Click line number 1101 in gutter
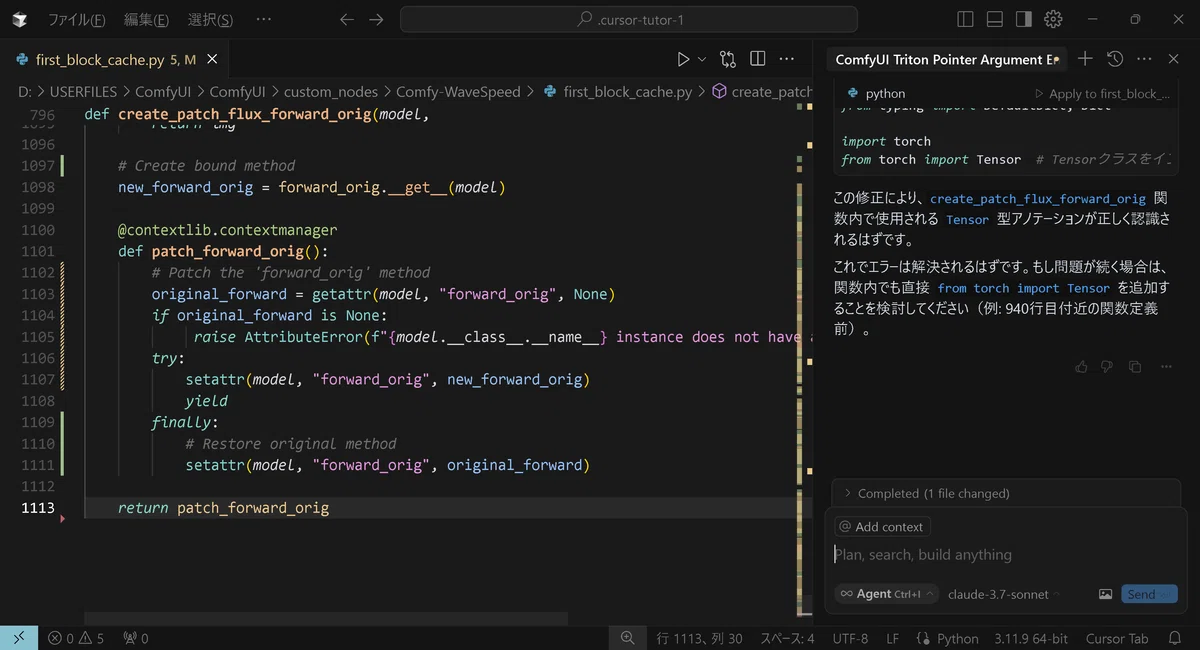The width and height of the screenshot is (1200, 650). (x=38, y=251)
